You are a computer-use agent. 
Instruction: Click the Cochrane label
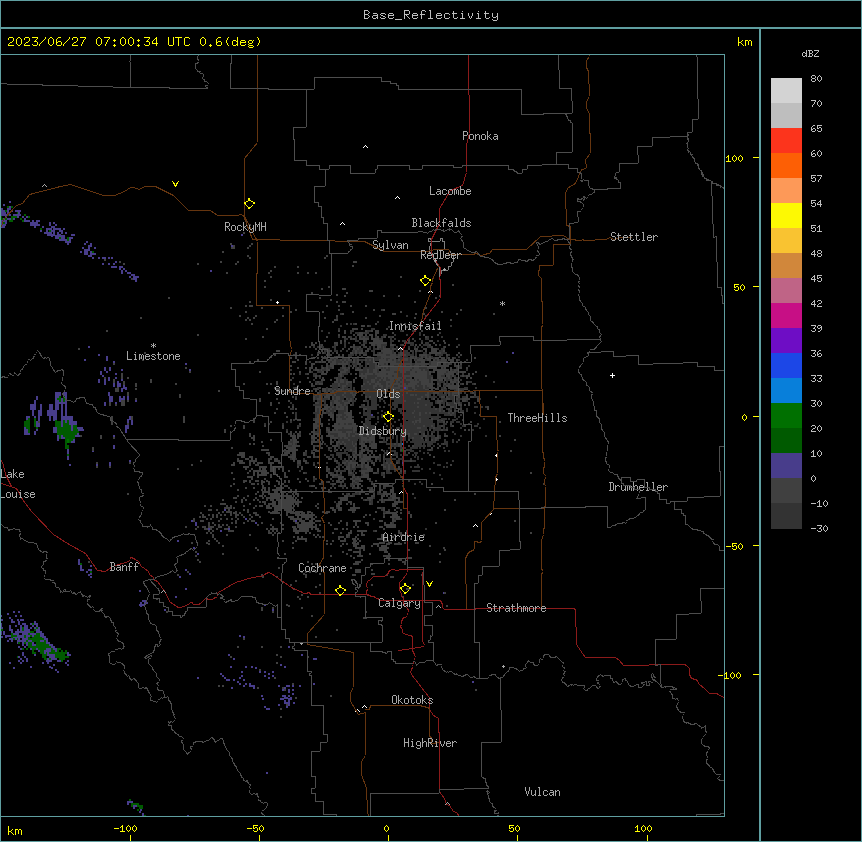[x=322, y=568]
